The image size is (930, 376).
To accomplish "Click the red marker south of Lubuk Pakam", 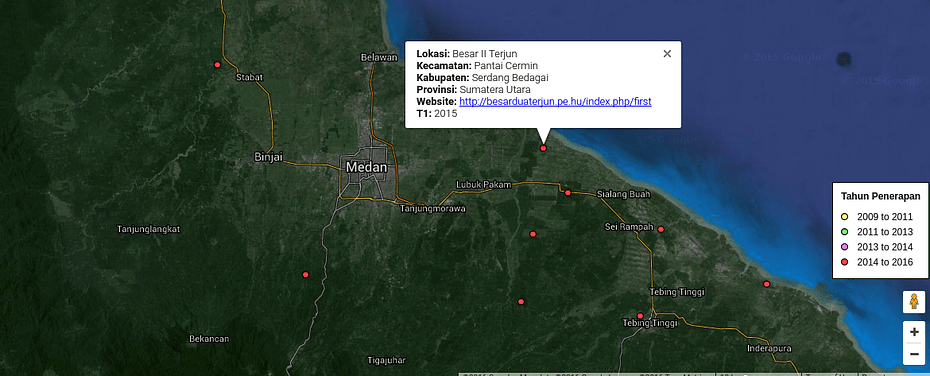I will pyautogui.click(x=533, y=234).
